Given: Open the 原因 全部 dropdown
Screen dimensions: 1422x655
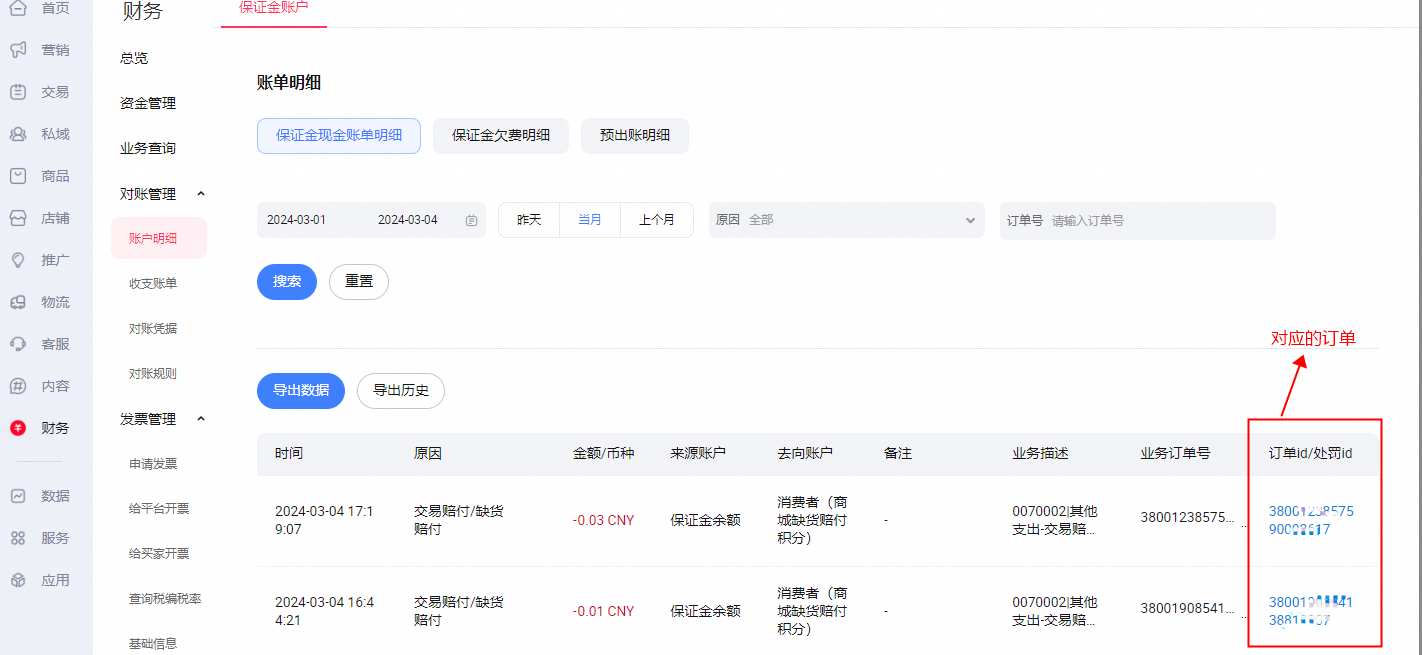Looking at the screenshot, I should click(847, 220).
